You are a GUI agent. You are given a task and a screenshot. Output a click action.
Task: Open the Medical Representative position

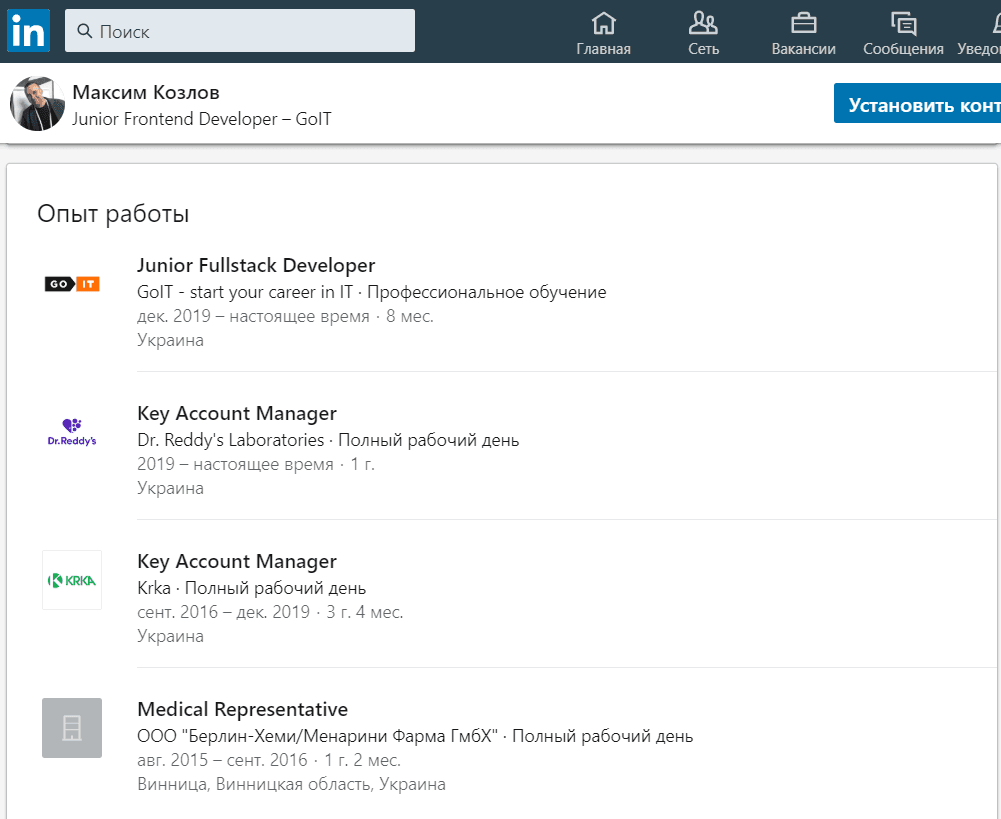point(243,709)
